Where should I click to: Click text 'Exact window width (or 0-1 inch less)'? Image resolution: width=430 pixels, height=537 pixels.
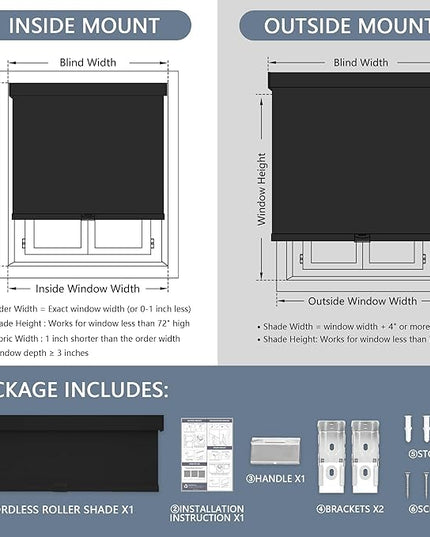(x=119, y=309)
